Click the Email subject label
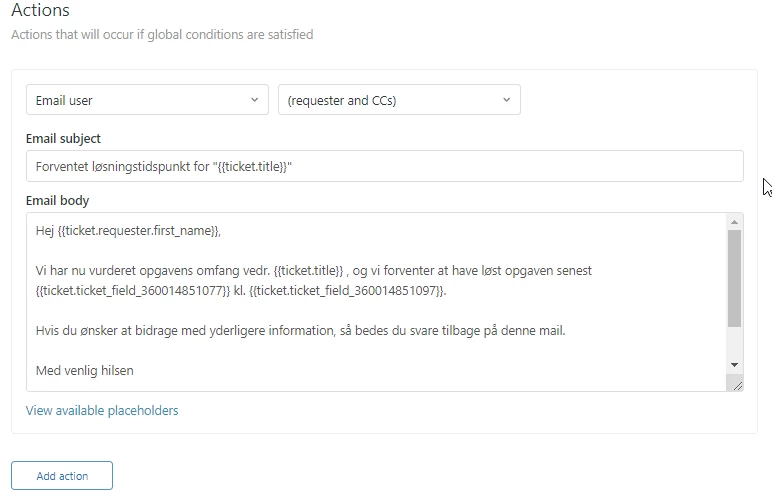This screenshot has height=496, width=772. pos(63,138)
